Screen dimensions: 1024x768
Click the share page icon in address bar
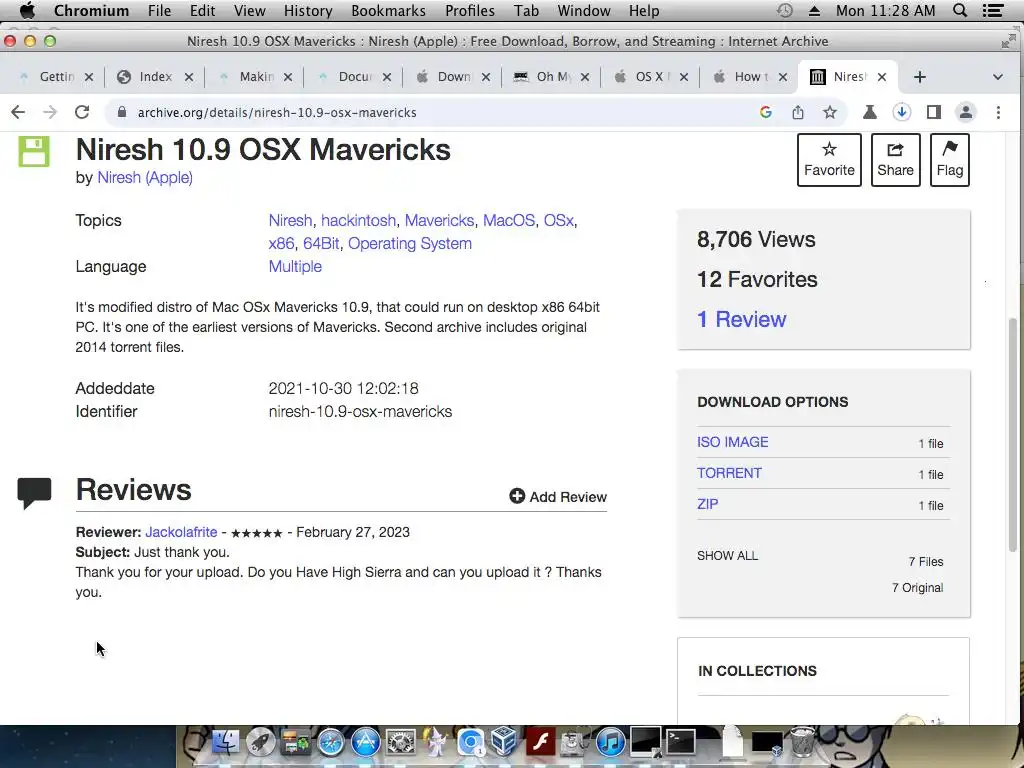pos(798,112)
